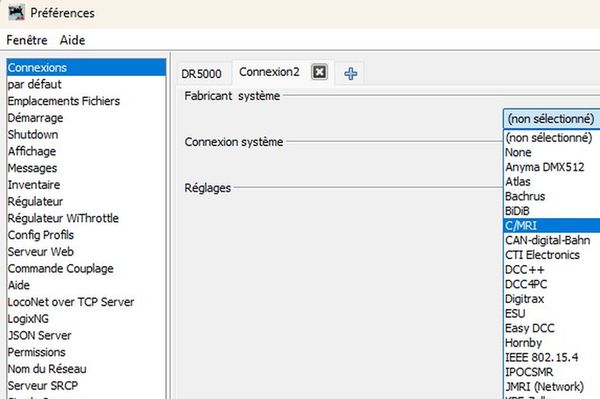The width and height of the screenshot is (600, 399).
Task: Select DCC4PC in the manufacturer list
Action: click(x=551, y=284)
